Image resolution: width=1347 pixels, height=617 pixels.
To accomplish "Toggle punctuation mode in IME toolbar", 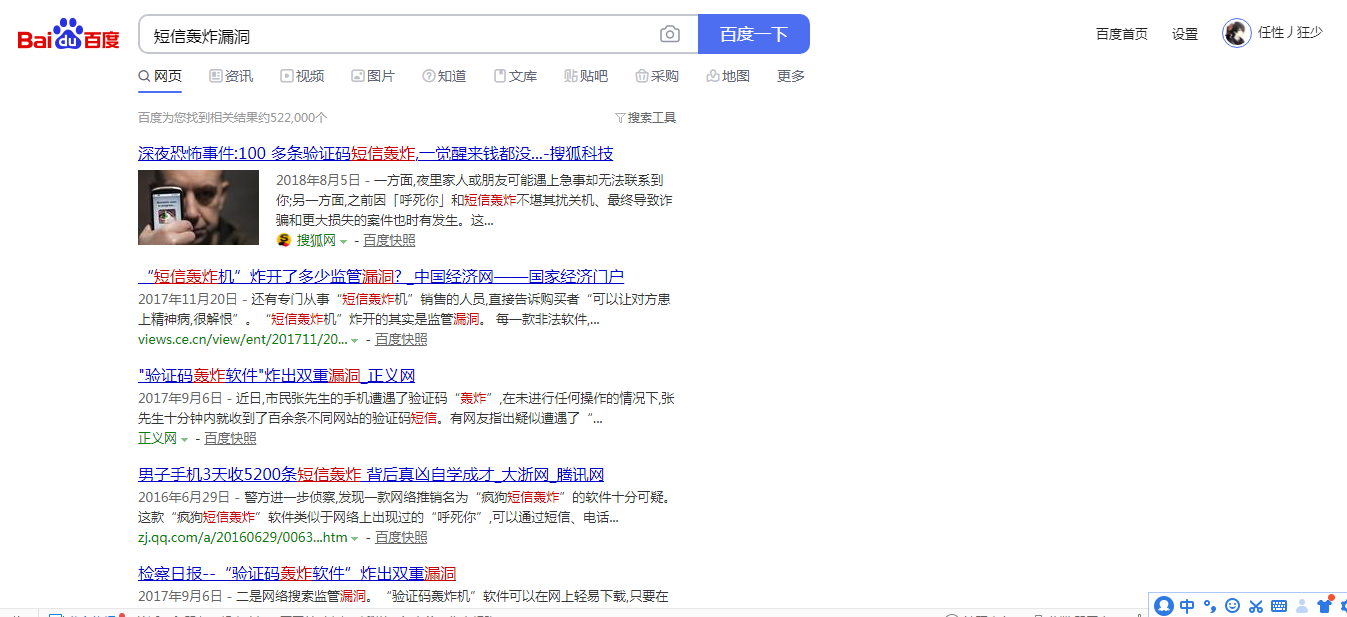I will click(x=1209, y=606).
